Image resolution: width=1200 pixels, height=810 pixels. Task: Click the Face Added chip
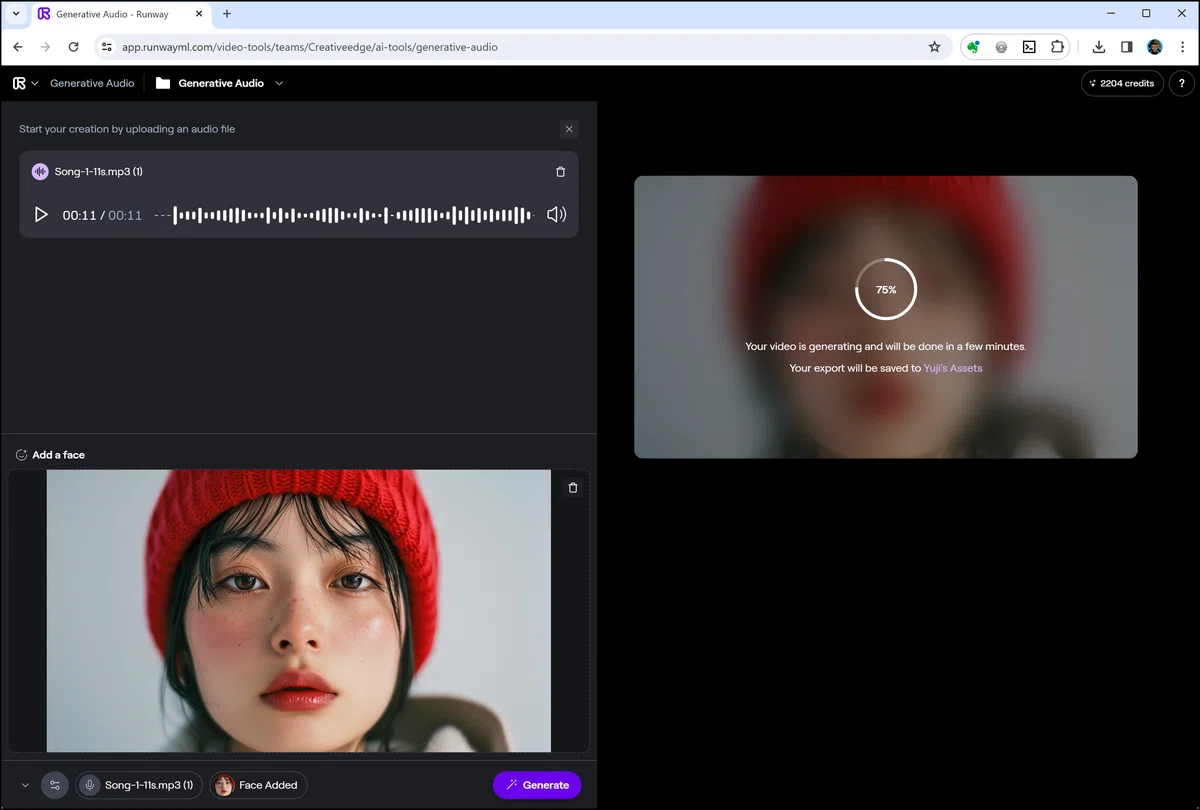coord(258,785)
